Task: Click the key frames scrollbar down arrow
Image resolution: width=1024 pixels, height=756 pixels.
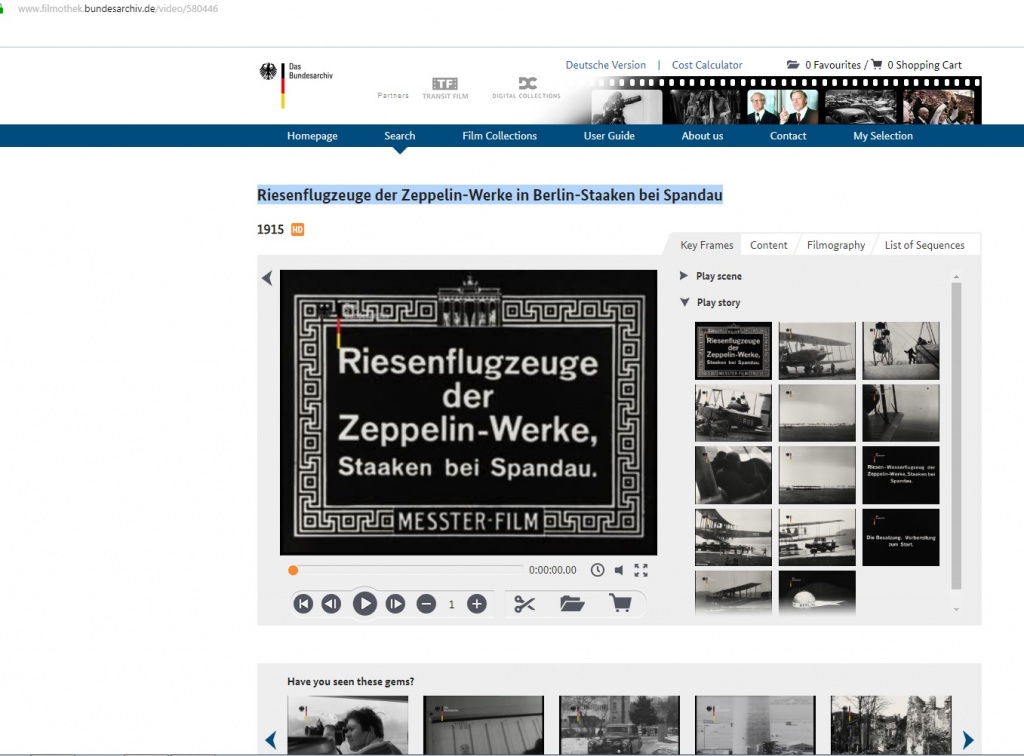Action: (956, 609)
